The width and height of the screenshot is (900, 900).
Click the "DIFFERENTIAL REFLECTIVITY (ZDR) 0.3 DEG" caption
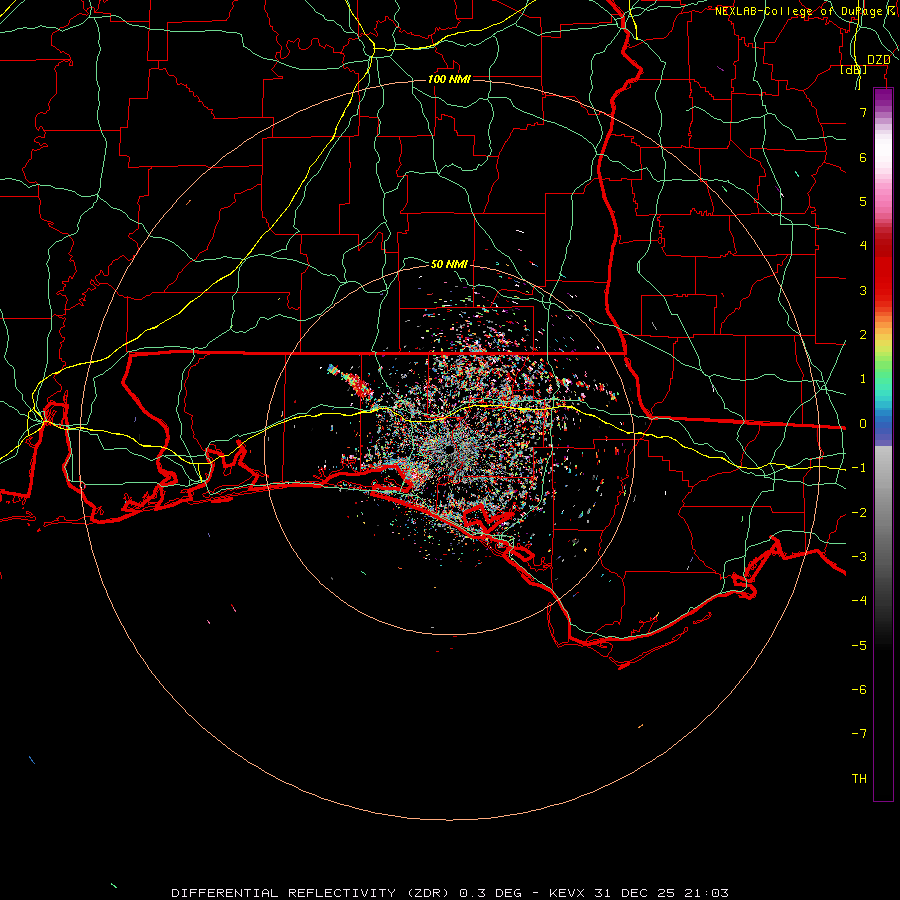(347, 893)
